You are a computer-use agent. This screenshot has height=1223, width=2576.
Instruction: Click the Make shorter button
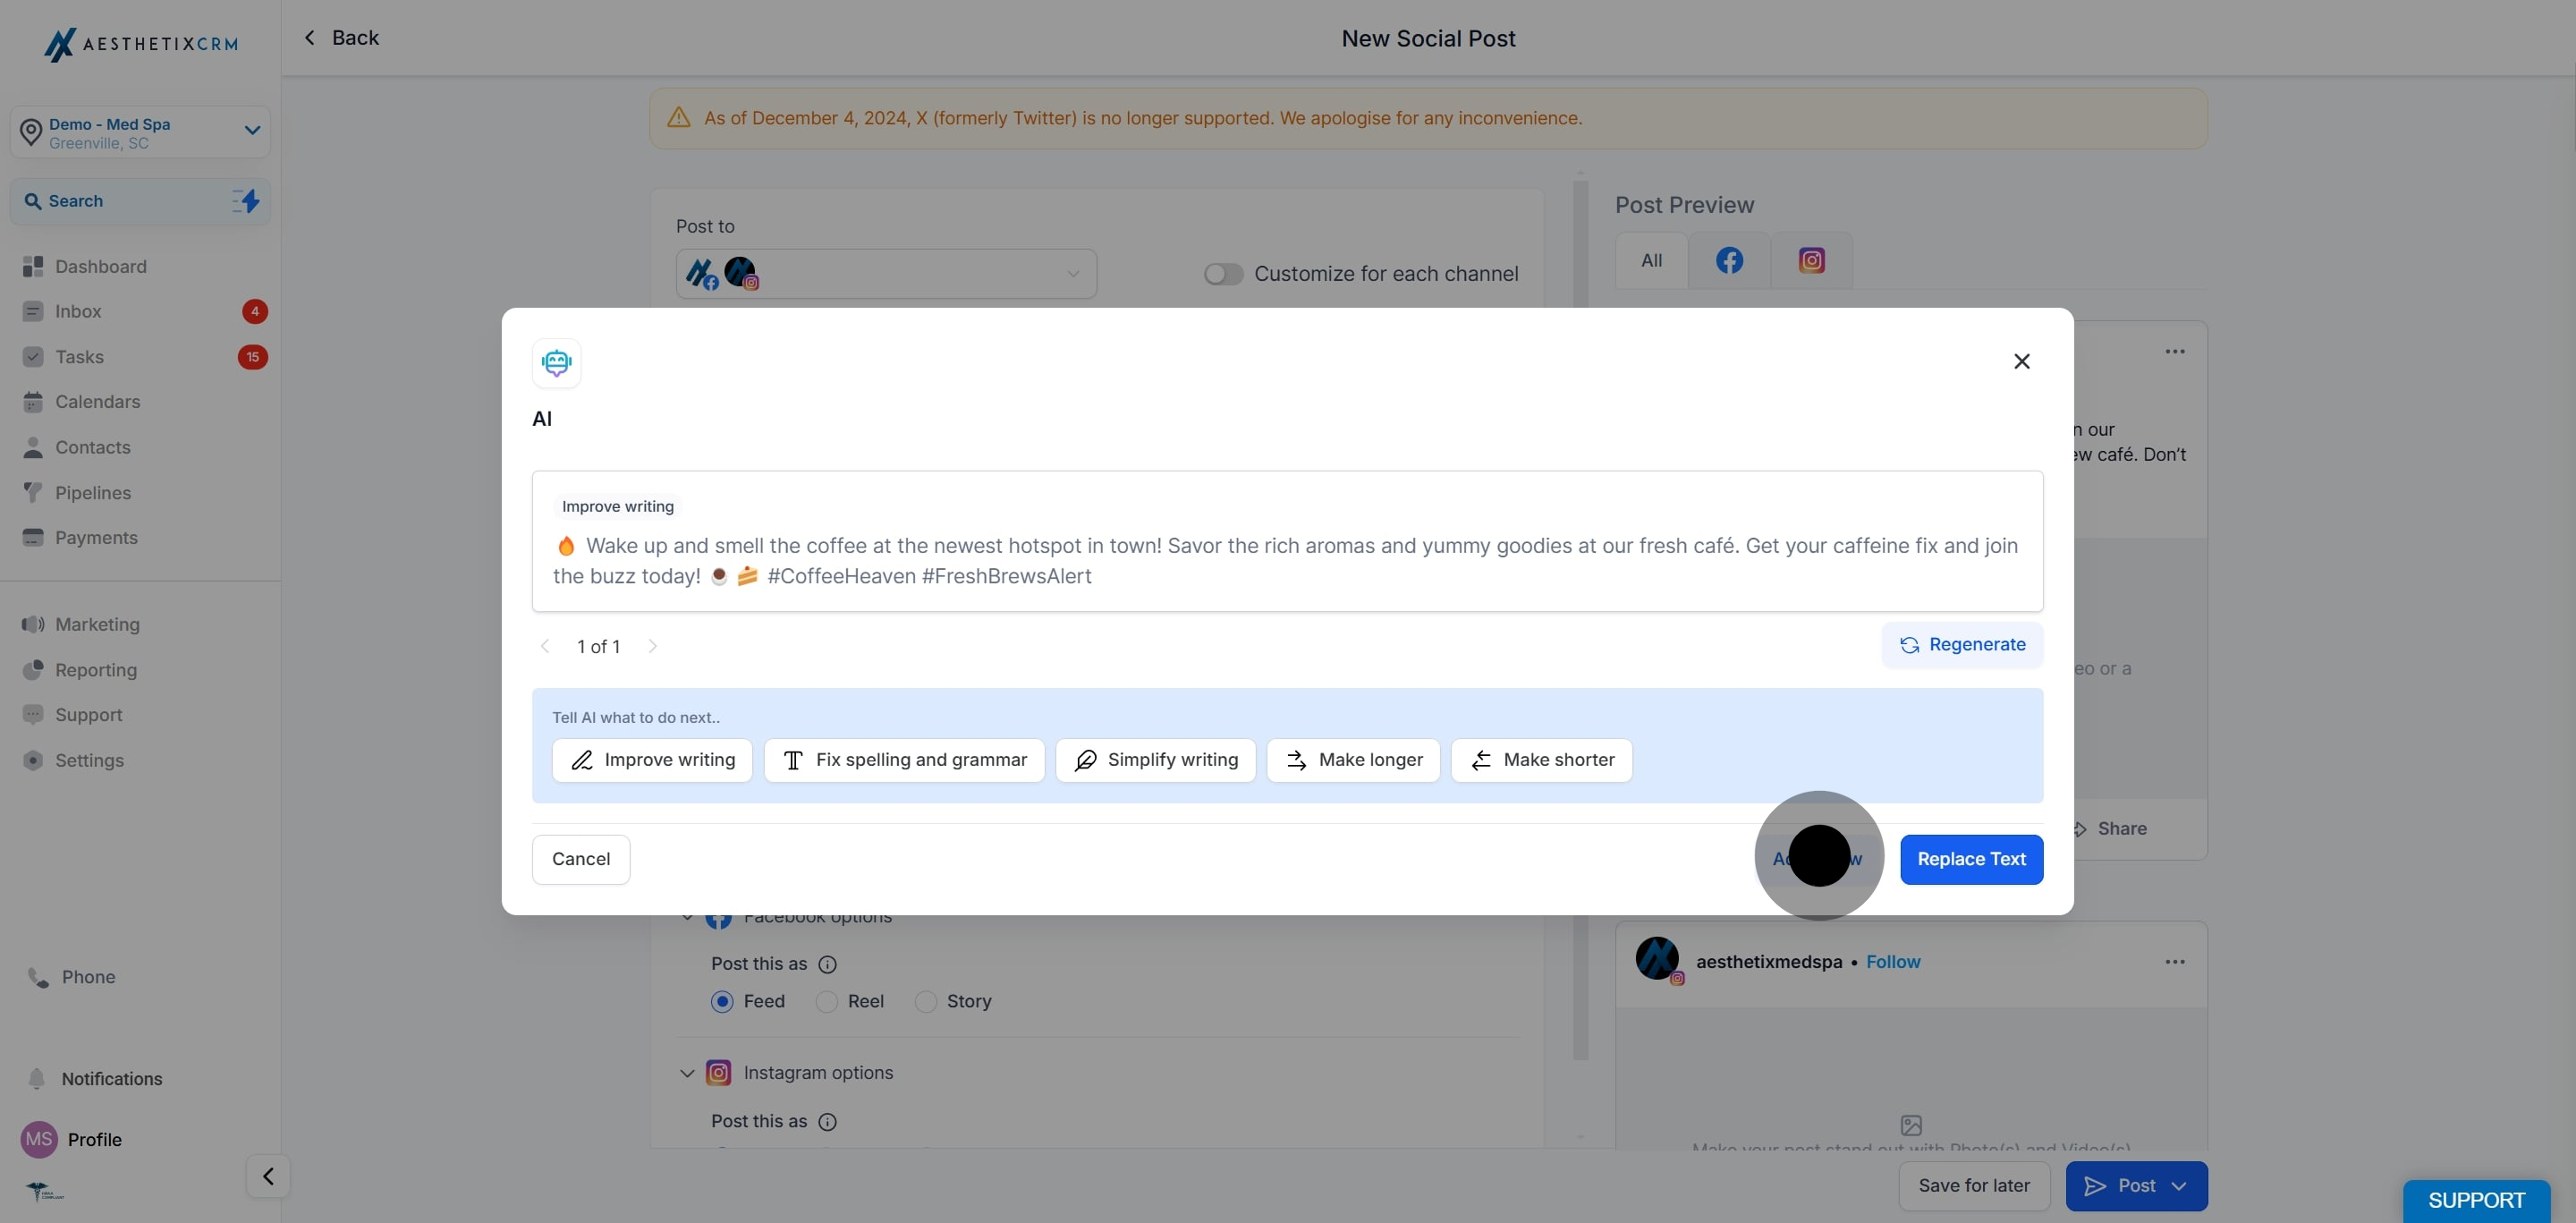coord(1540,760)
